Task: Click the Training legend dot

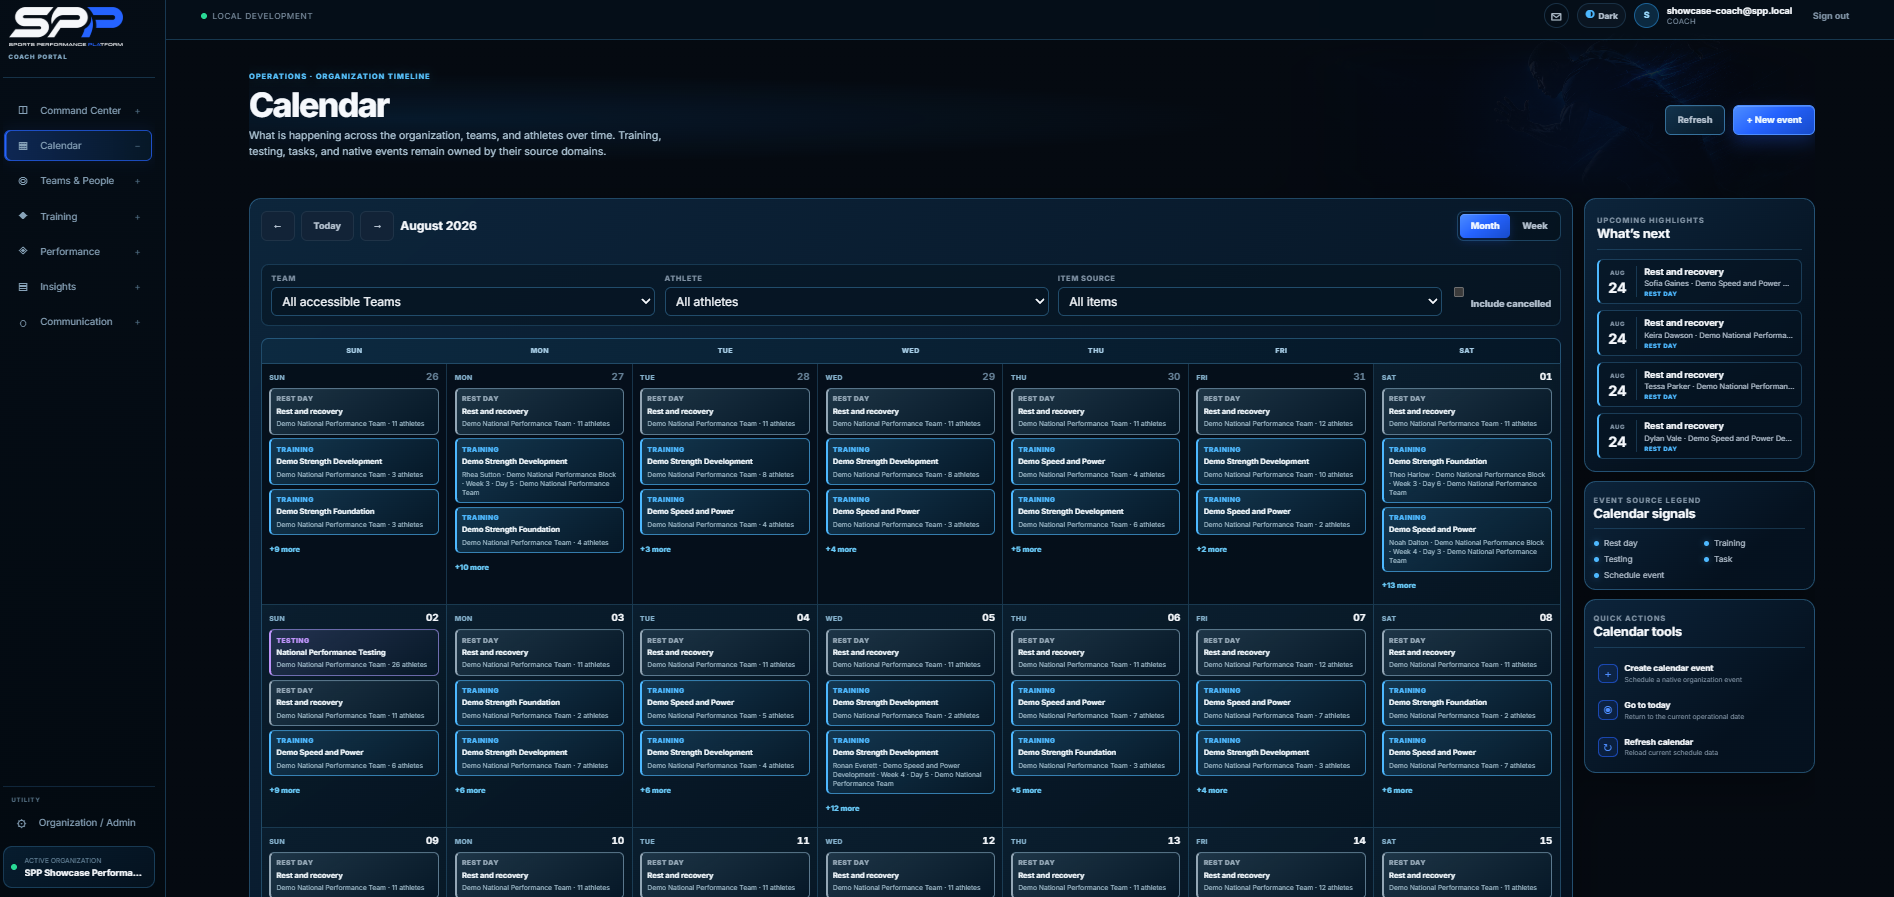Action: (x=1707, y=544)
